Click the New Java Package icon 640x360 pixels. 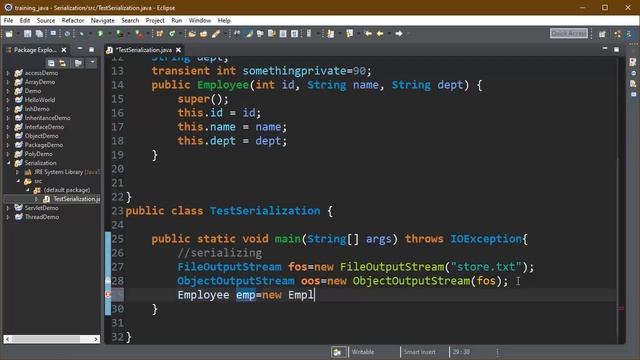click(x=159, y=33)
